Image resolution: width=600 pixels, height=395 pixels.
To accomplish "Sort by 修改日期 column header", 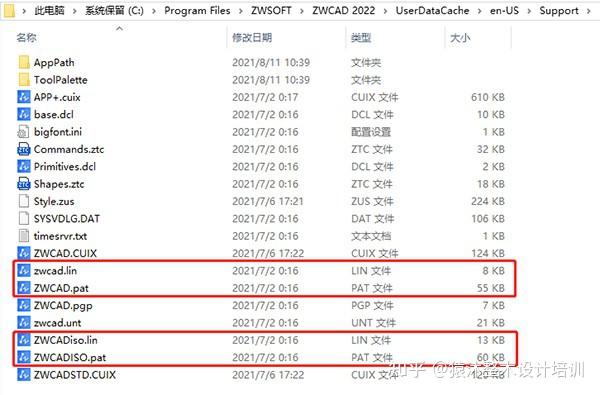I will click(x=252, y=38).
